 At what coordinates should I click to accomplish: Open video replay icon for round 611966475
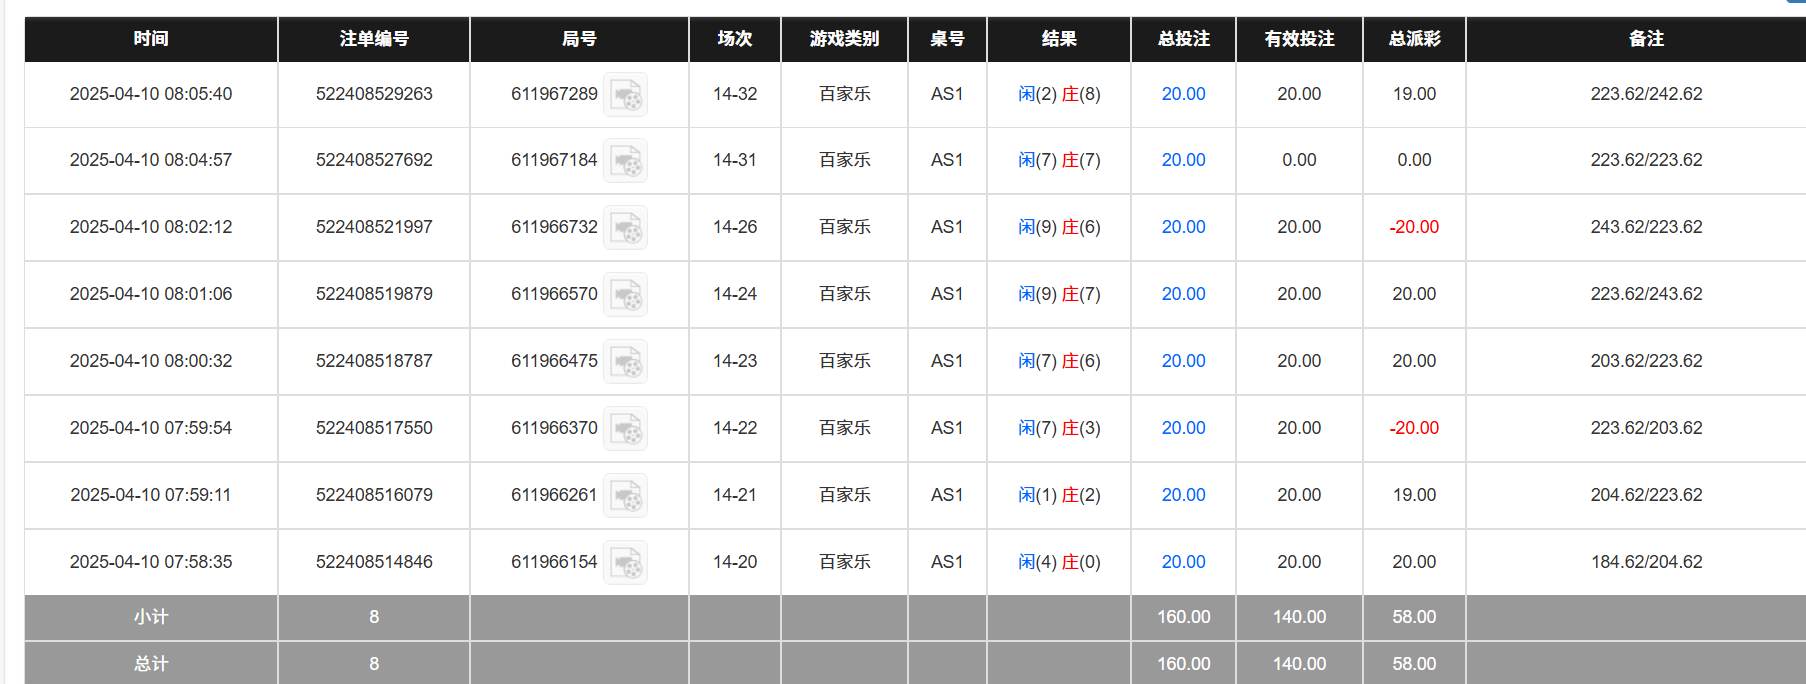(x=625, y=362)
